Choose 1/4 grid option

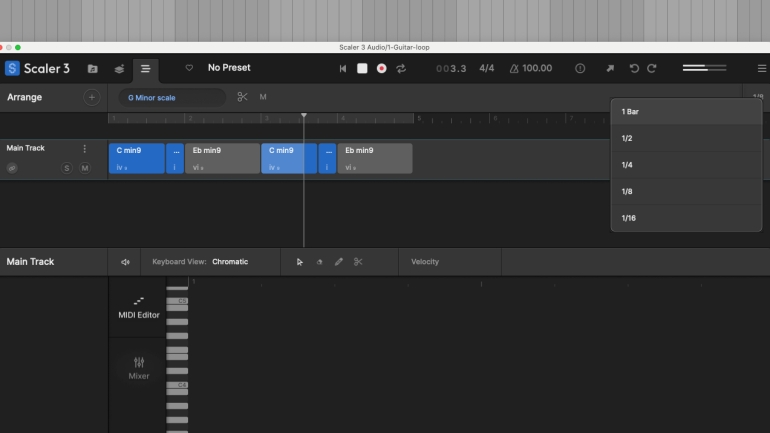[686, 165]
